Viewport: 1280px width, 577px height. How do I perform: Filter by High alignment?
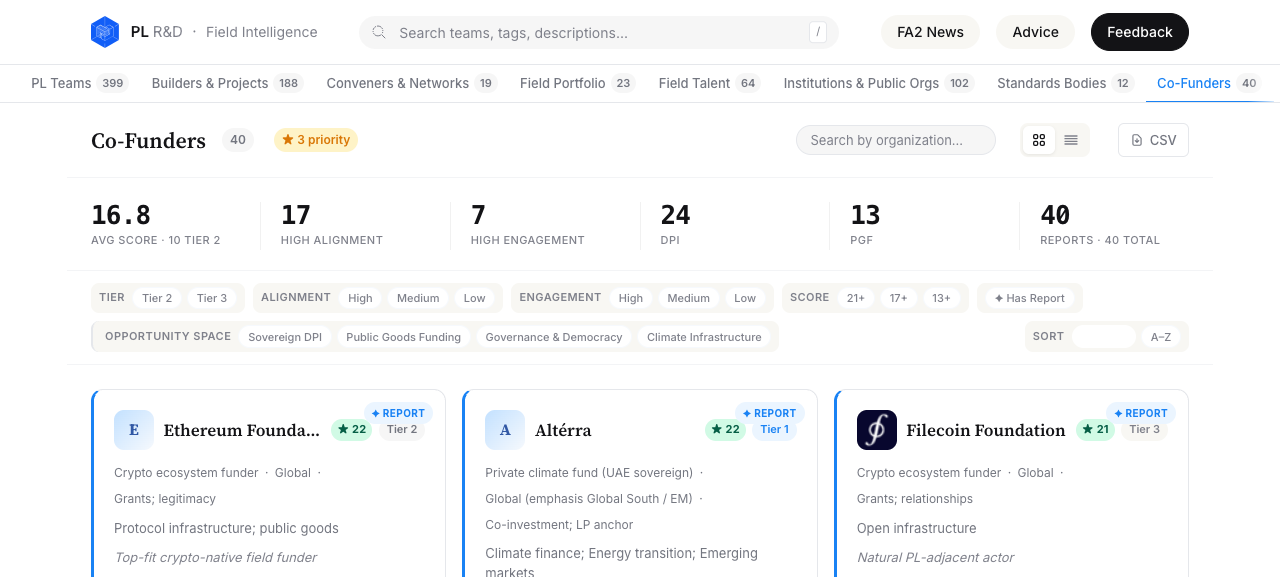click(x=360, y=298)
